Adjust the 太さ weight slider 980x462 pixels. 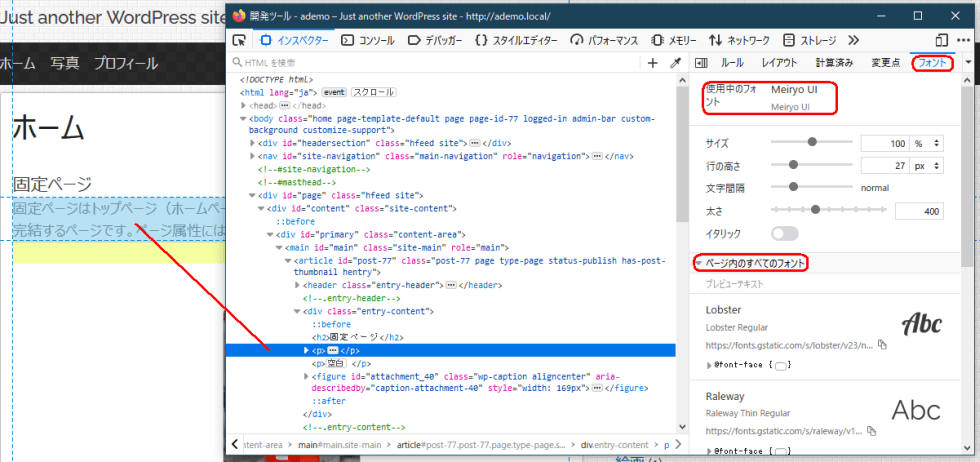pyautogui.click(x=829, y=209)
